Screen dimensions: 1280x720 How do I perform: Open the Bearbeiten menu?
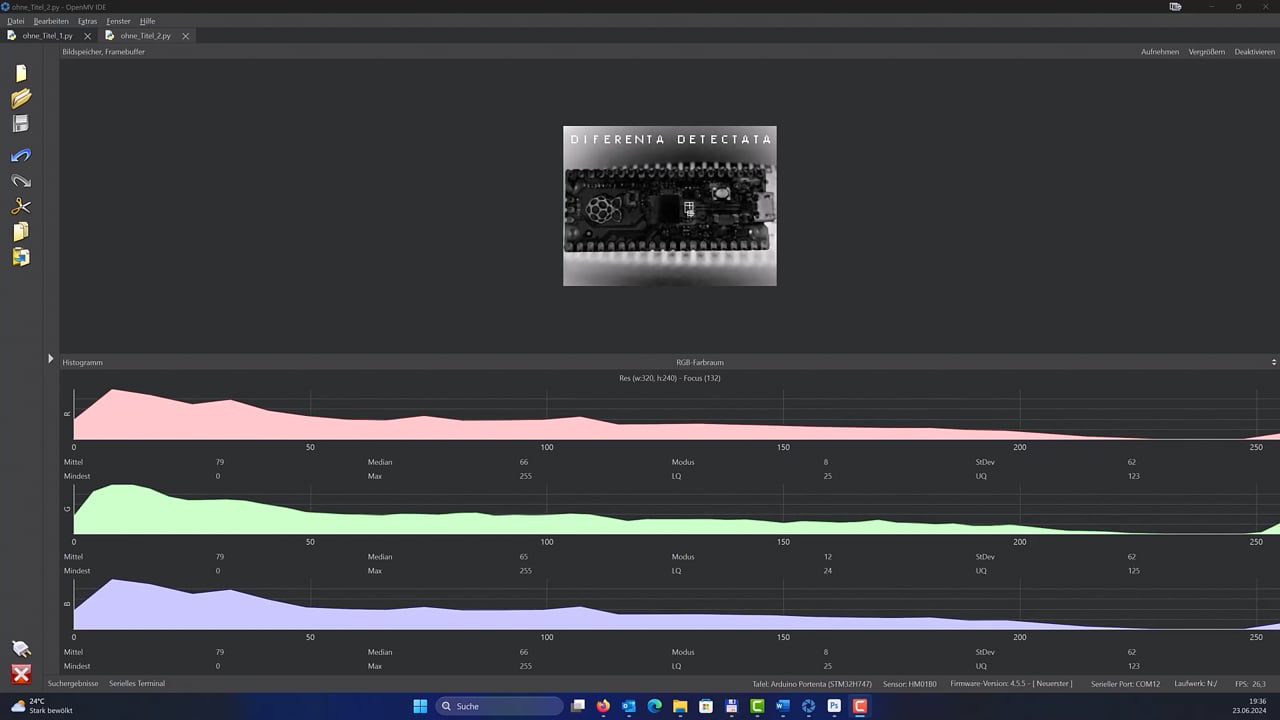coord(51,21)
